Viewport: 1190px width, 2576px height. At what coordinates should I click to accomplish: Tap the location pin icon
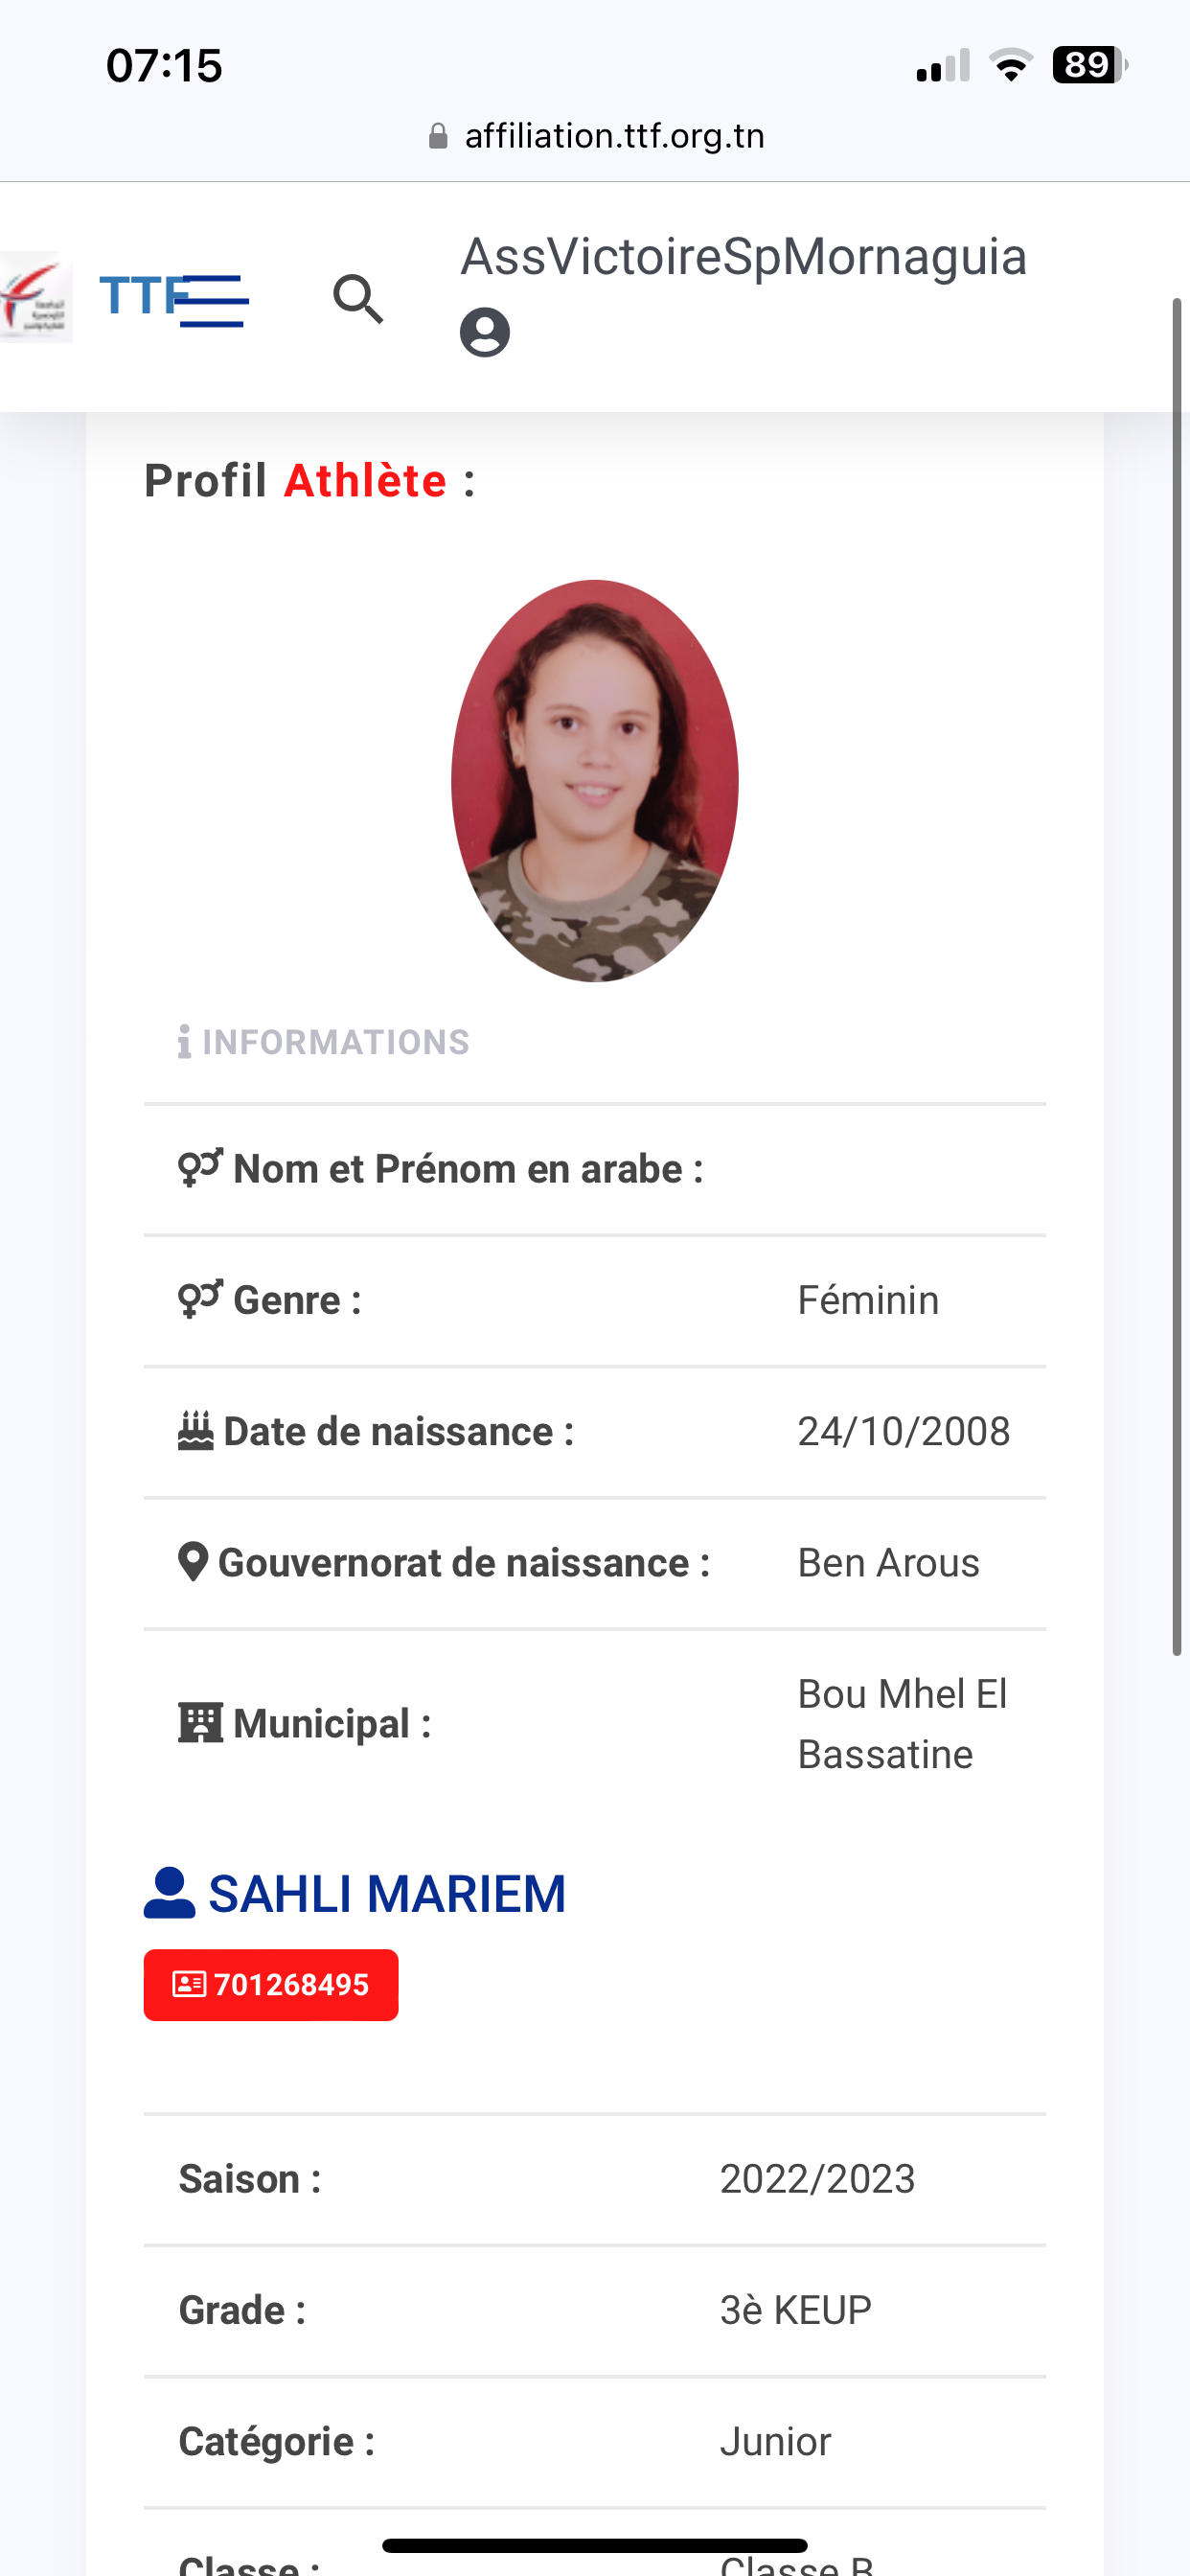[x=193, y=1562]
